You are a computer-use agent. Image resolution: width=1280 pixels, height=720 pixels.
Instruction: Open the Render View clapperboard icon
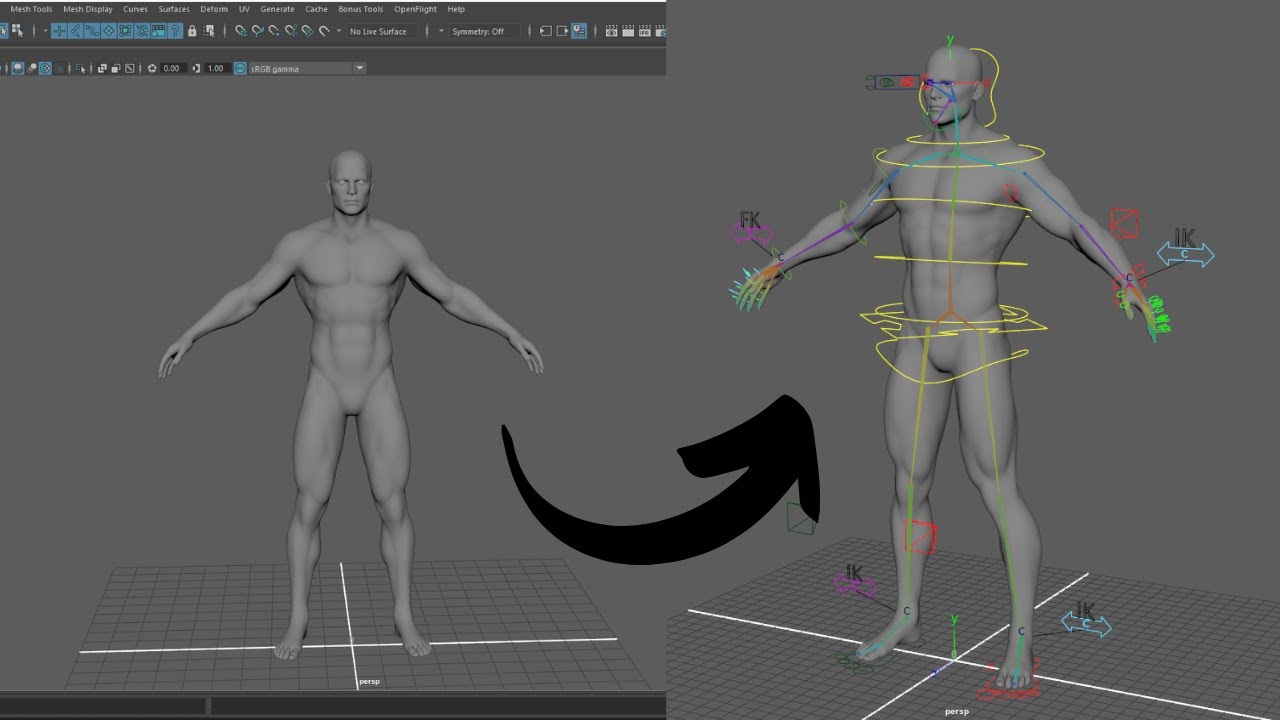point(612,31)
